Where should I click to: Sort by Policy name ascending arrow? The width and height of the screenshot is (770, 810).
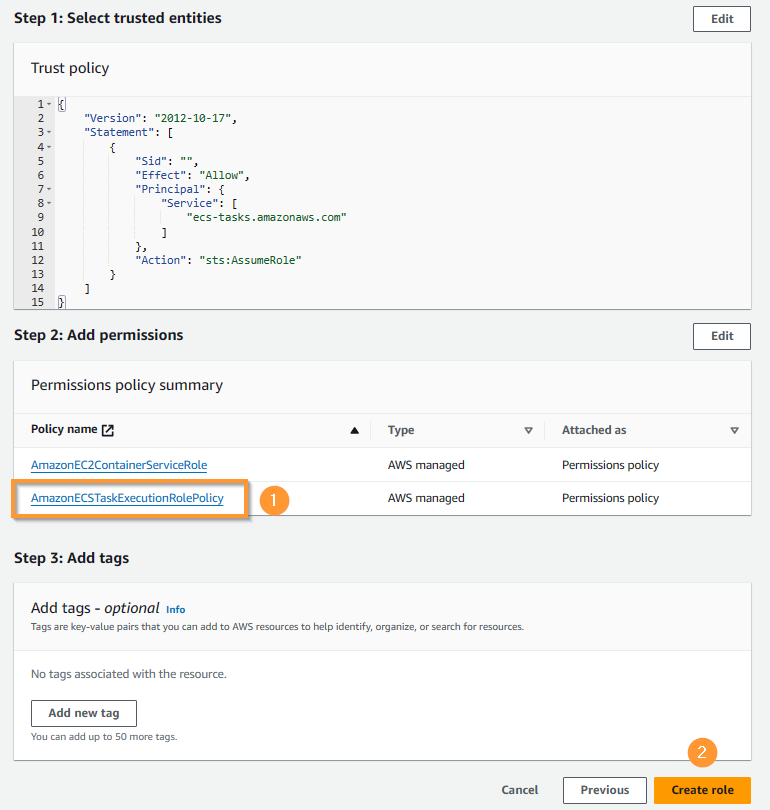click(x=354, y=430)
